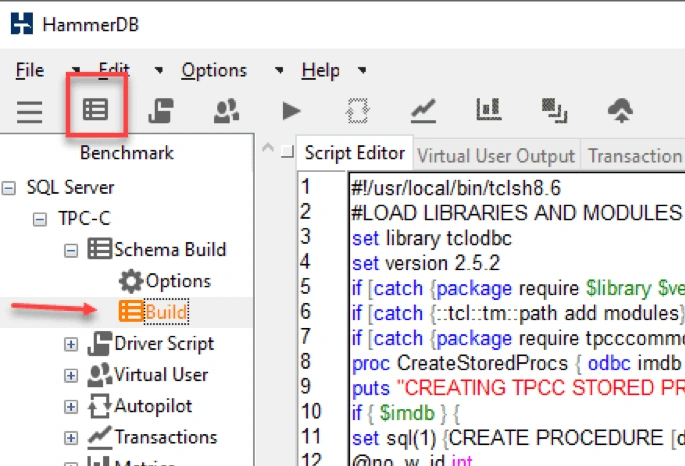
Task: Click the Transactions chart icon in tree
Action: 100,437
